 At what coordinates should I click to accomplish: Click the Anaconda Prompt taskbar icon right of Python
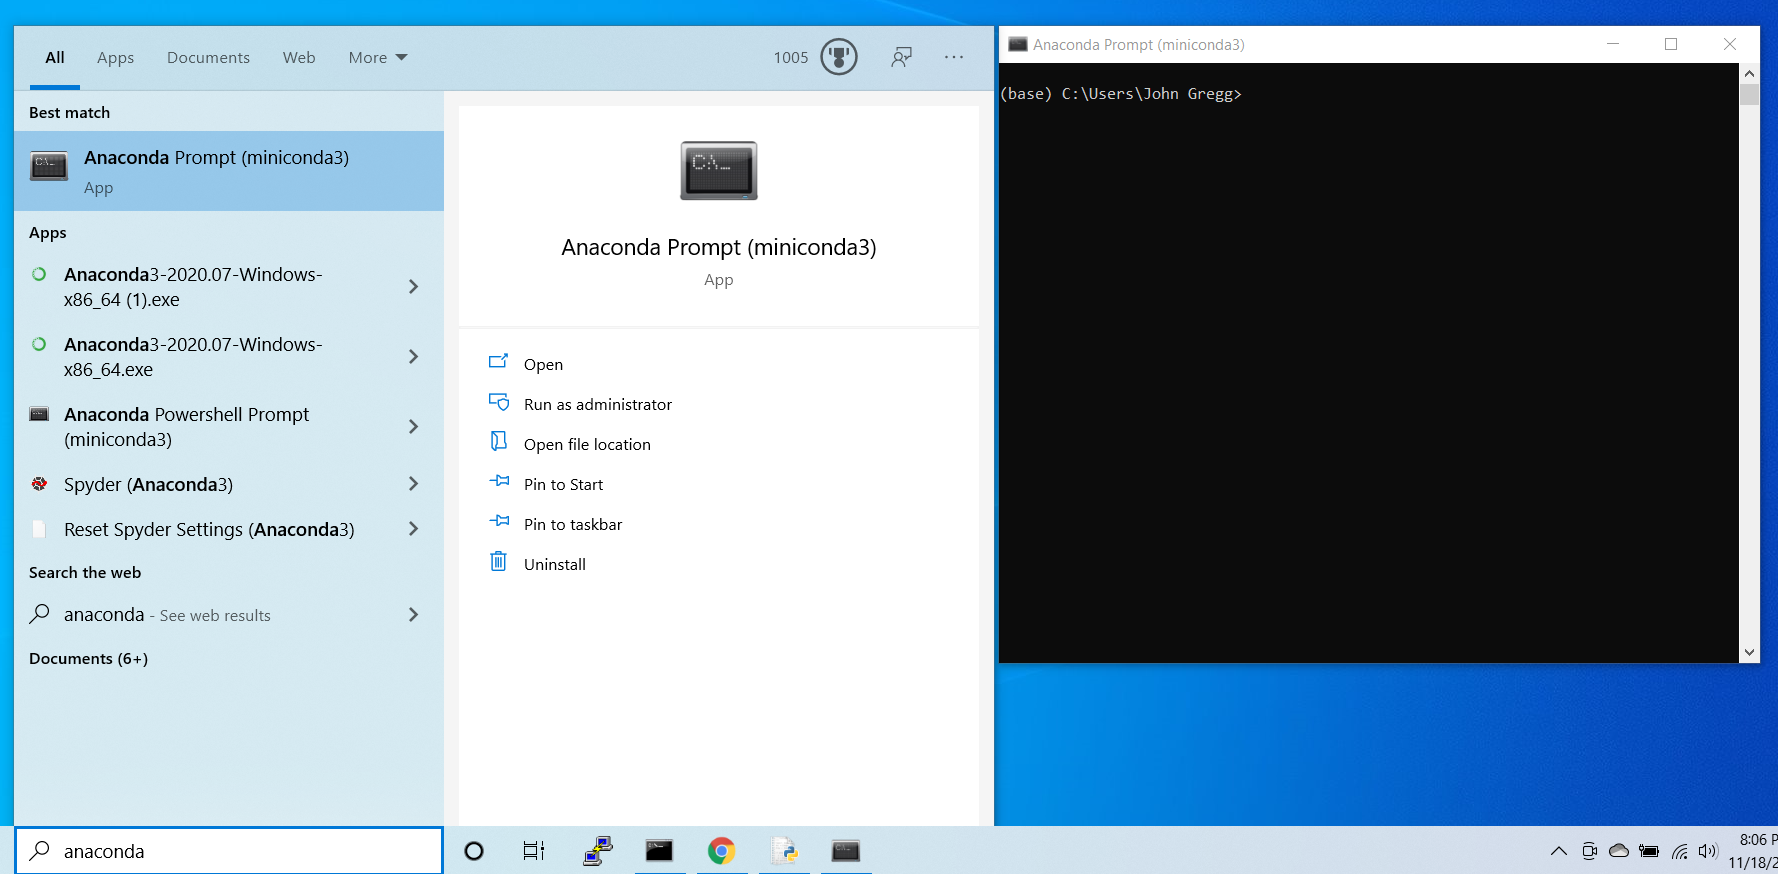click(846, 851)
